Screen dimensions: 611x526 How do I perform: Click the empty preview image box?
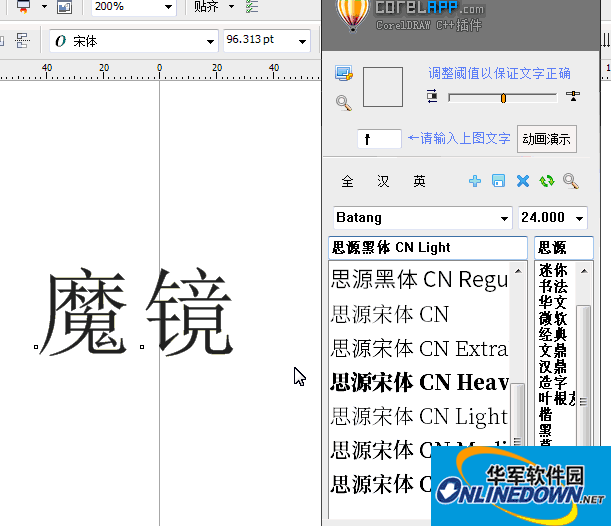[383, 87]
